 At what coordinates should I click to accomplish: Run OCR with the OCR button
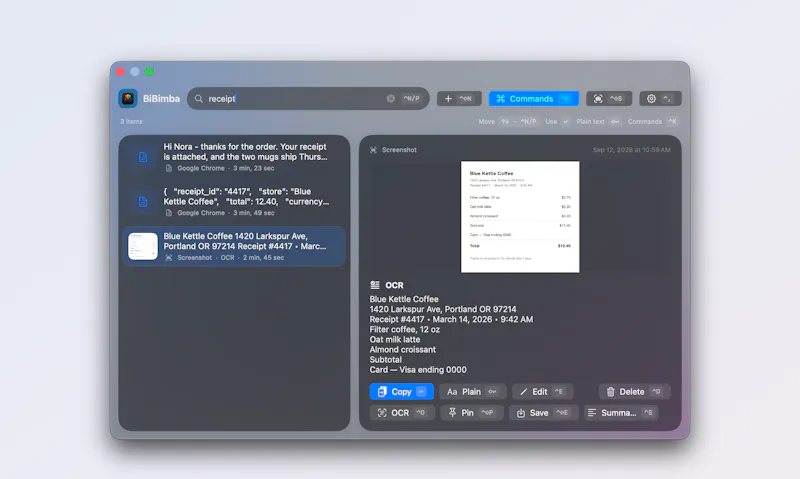(x=402, y=413)
